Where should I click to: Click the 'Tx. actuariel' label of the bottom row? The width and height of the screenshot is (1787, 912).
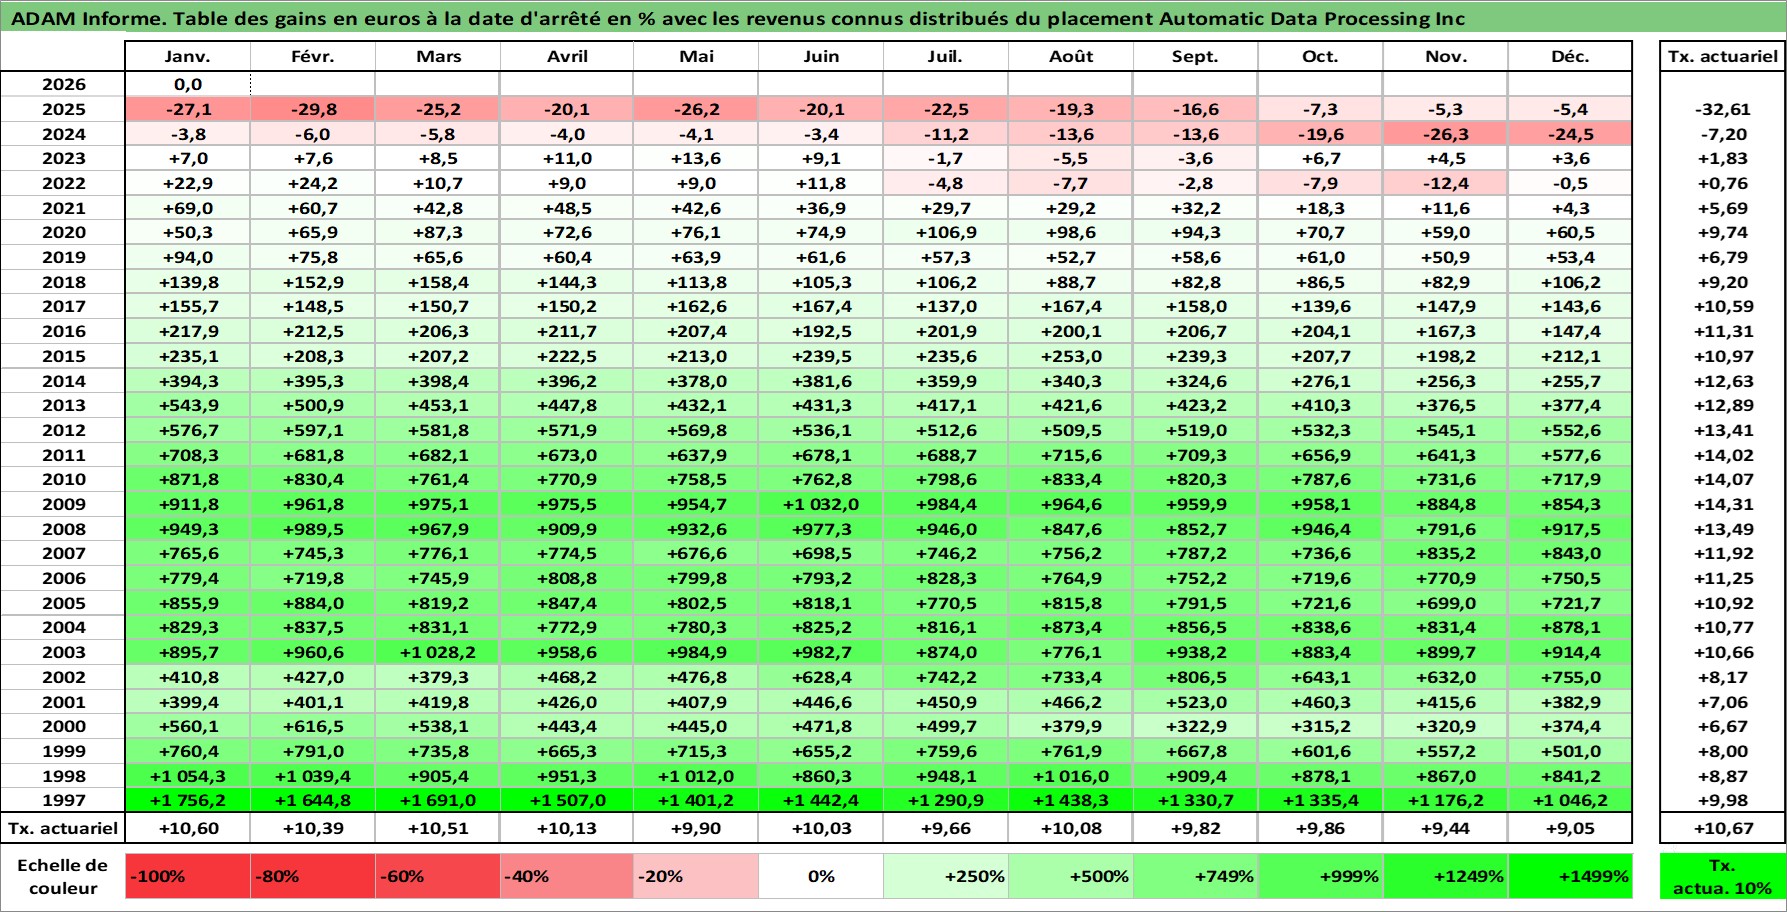click(x=63, y=828)
